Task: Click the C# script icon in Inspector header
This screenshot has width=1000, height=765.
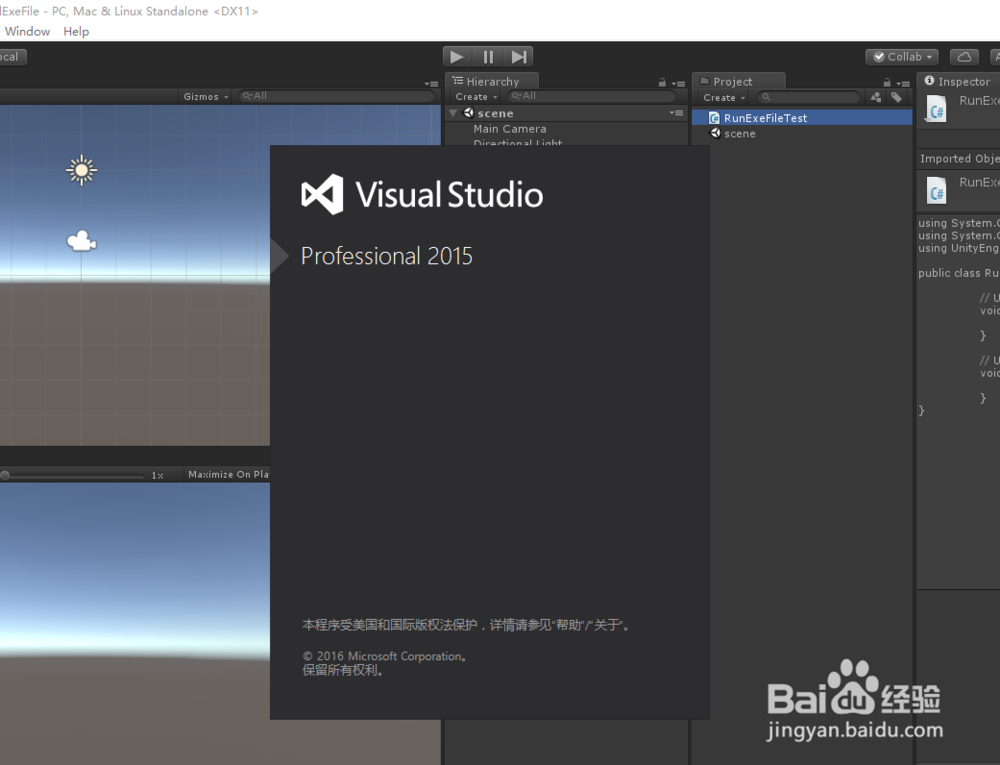Action: 936,109
